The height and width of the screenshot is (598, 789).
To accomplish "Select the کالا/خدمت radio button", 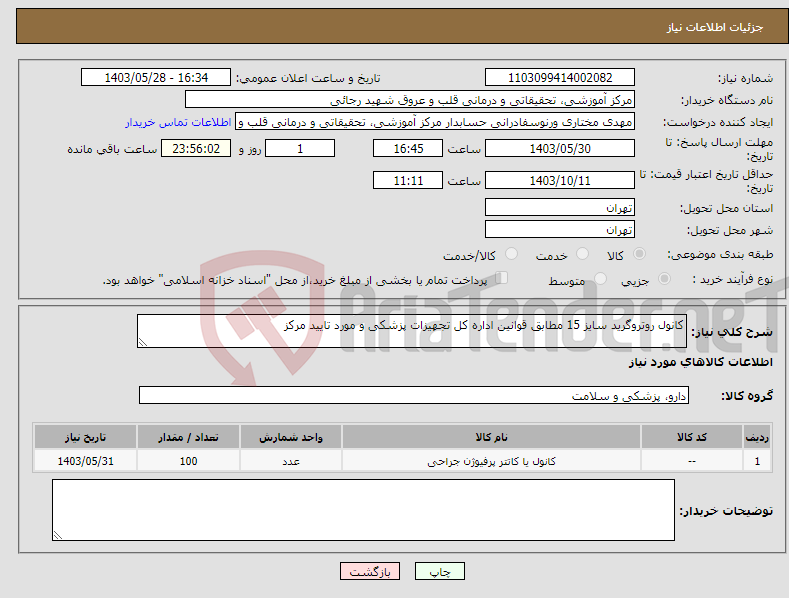I will (511, 254).
